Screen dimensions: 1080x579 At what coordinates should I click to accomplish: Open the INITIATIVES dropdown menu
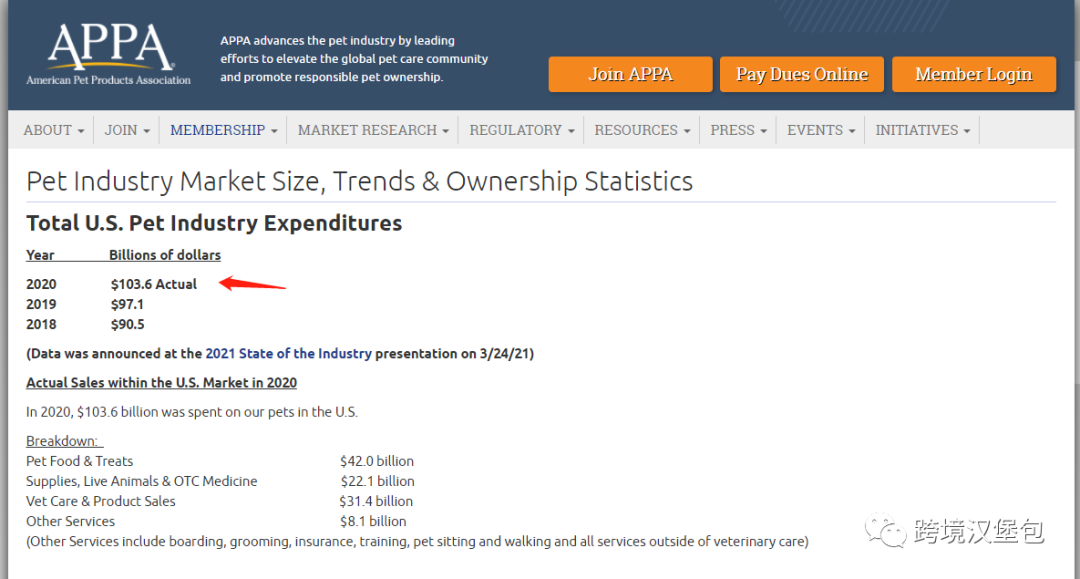[922, 130]
